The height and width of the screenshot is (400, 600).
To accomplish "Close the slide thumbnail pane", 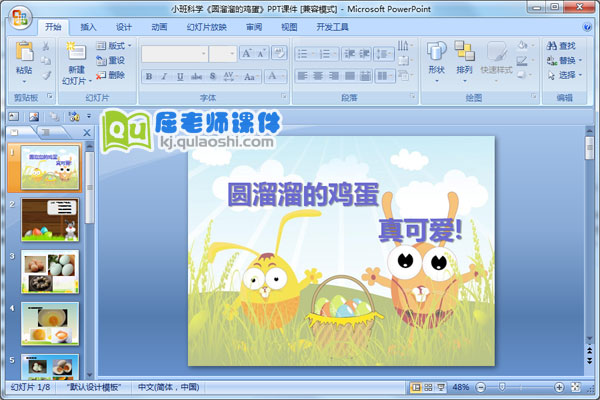I will point(87,132).
